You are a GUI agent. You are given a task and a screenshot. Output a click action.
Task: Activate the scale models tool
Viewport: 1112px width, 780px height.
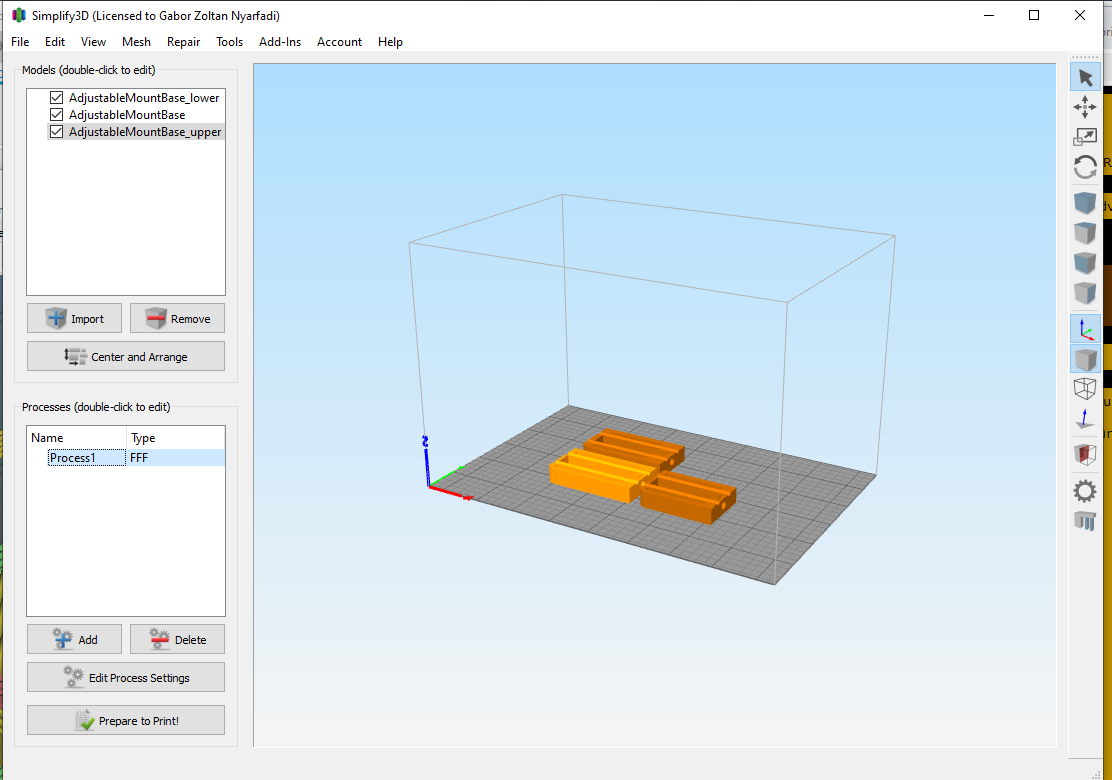point(1085,137)
